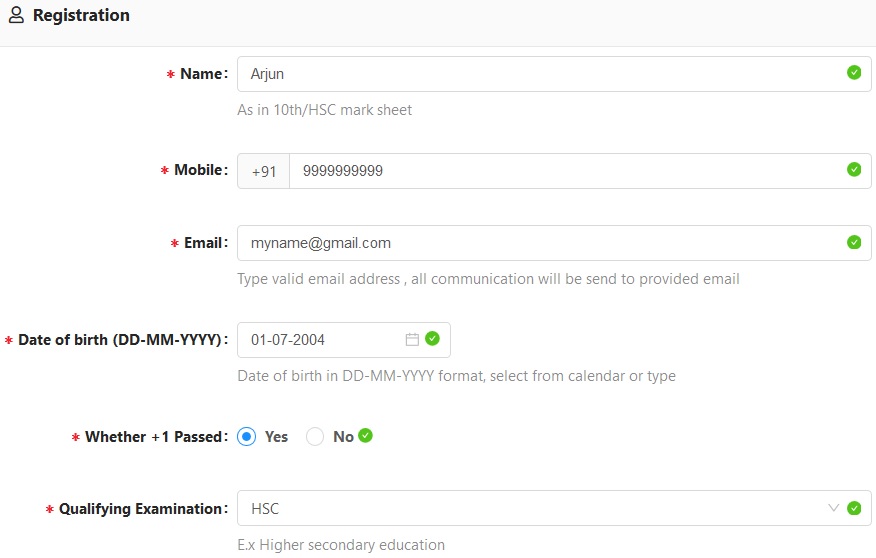
Task: Click green checkmark next to date of birth
Action: pyautogui.click(x=432, y=338)
